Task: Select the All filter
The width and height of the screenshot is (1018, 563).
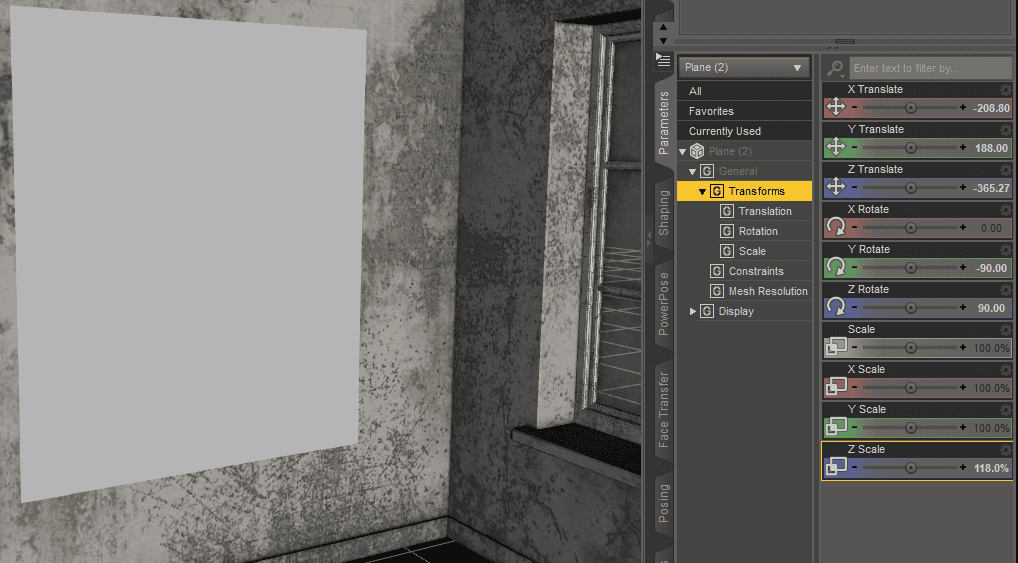Action: pos(744,91)
